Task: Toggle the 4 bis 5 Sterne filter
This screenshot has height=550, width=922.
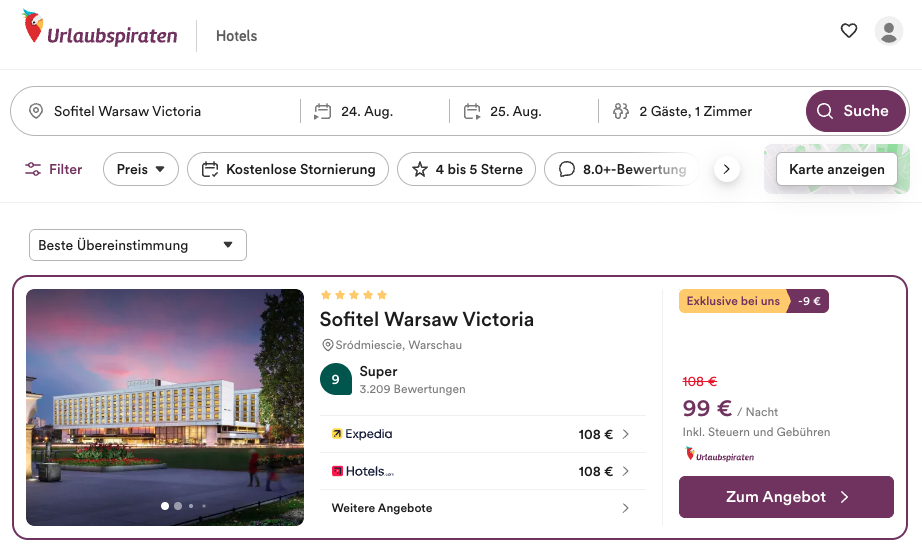Action: [x=466, y=169]
